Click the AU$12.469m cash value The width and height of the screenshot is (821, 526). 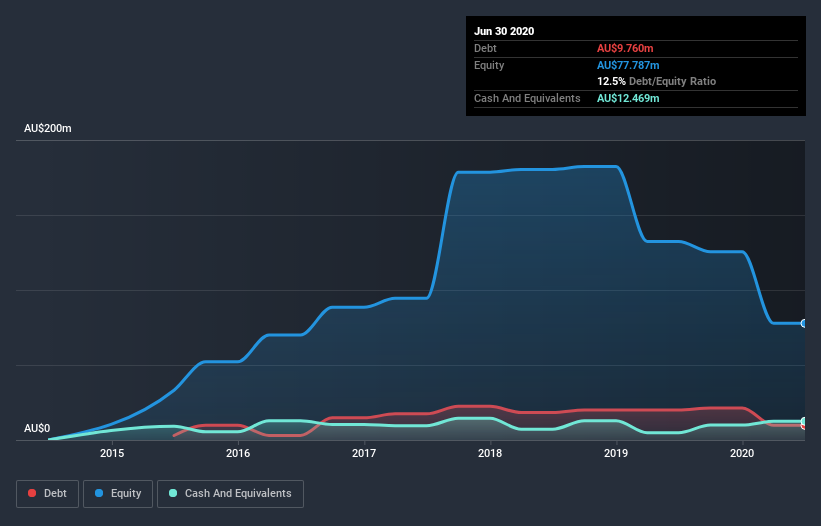pyautogui.click(x=628, y=98)
